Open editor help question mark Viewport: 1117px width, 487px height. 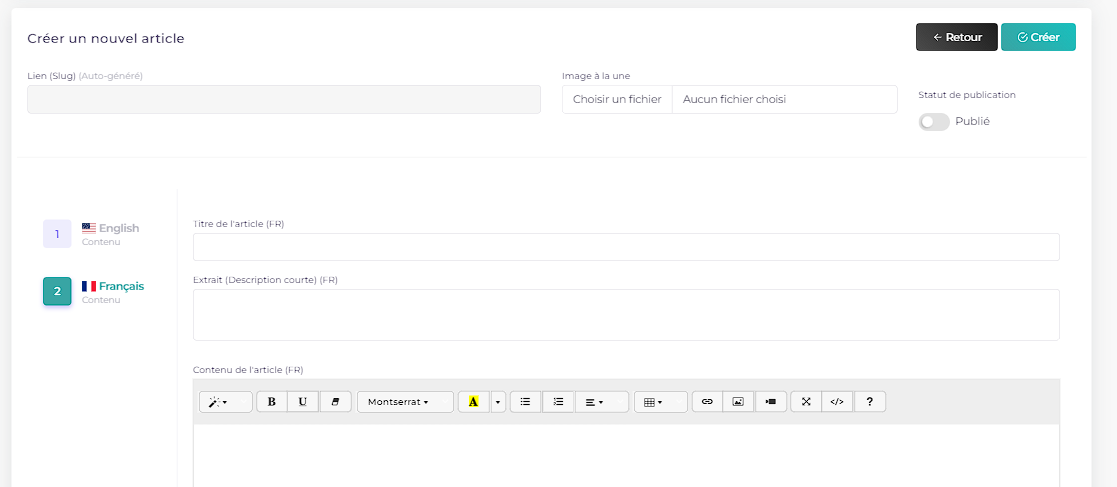(870, 402)
